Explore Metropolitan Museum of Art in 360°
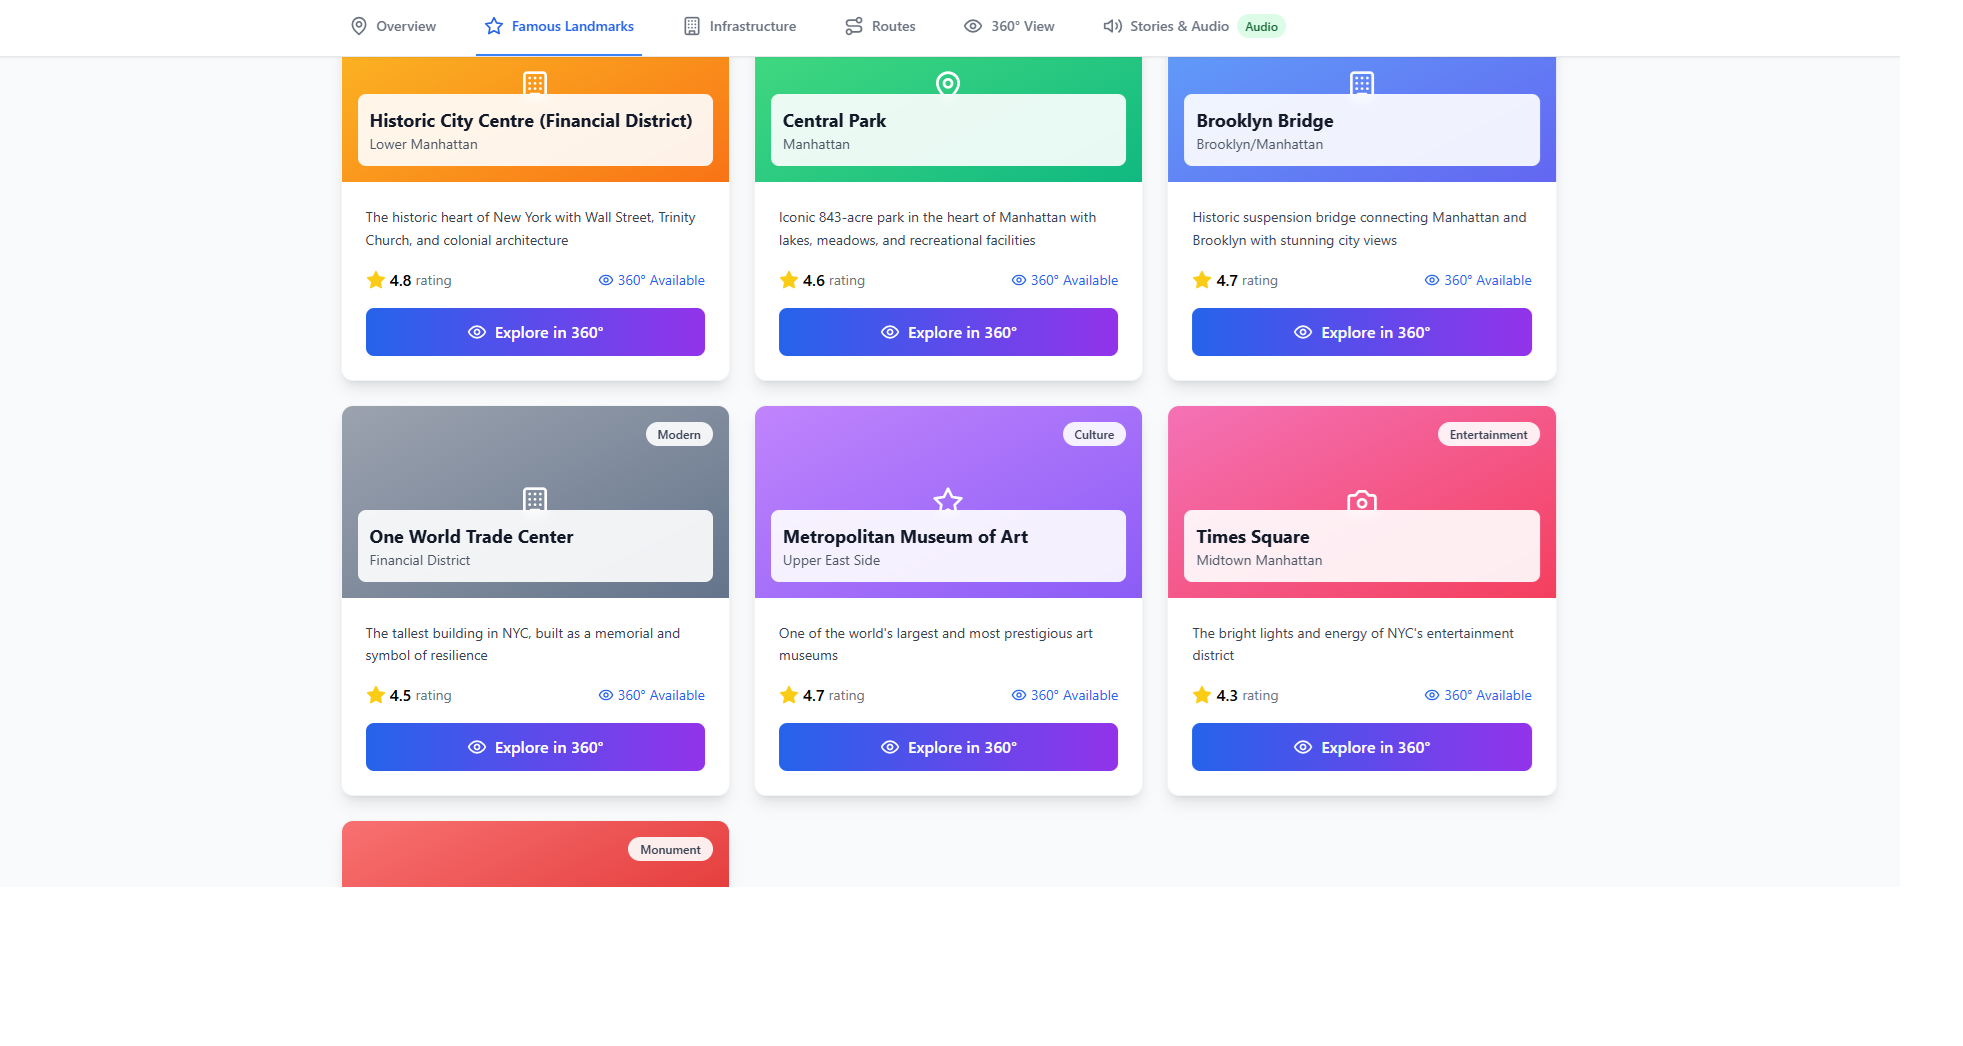Screen dimensions: 1963x1046 click(x=948, y=747)
